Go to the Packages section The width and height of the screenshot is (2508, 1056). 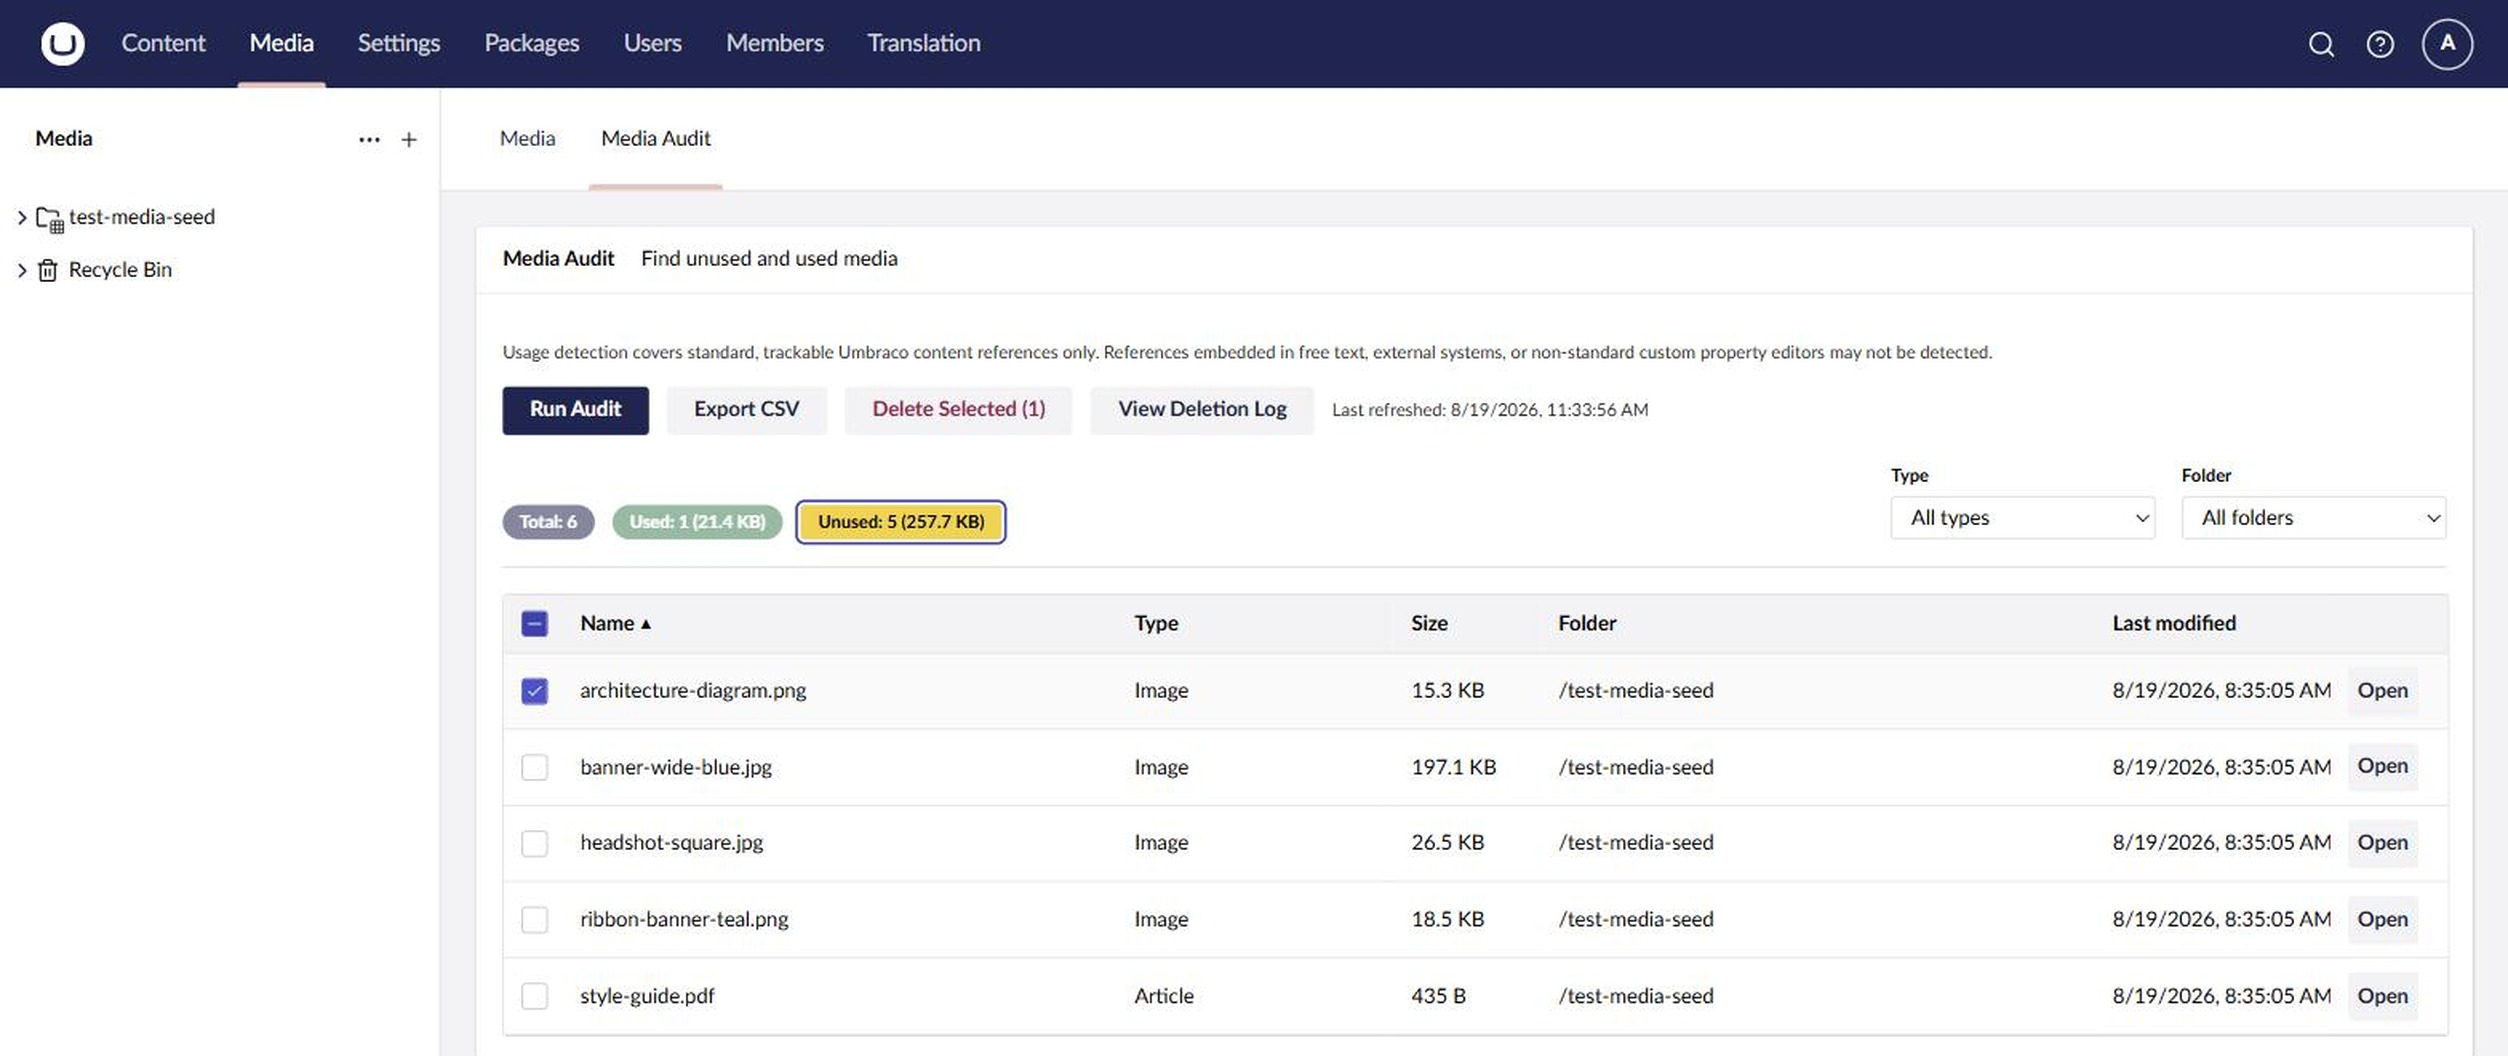pos(532,43)
